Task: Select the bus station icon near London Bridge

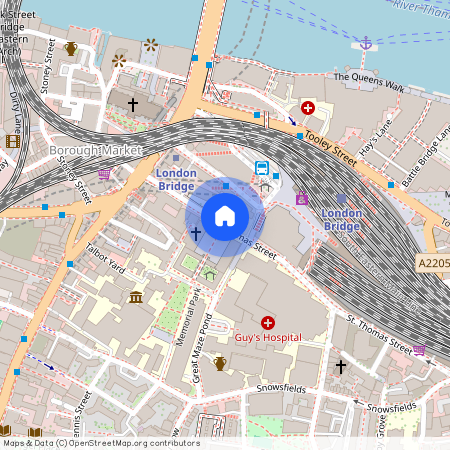Action: (x=262, y=168)
